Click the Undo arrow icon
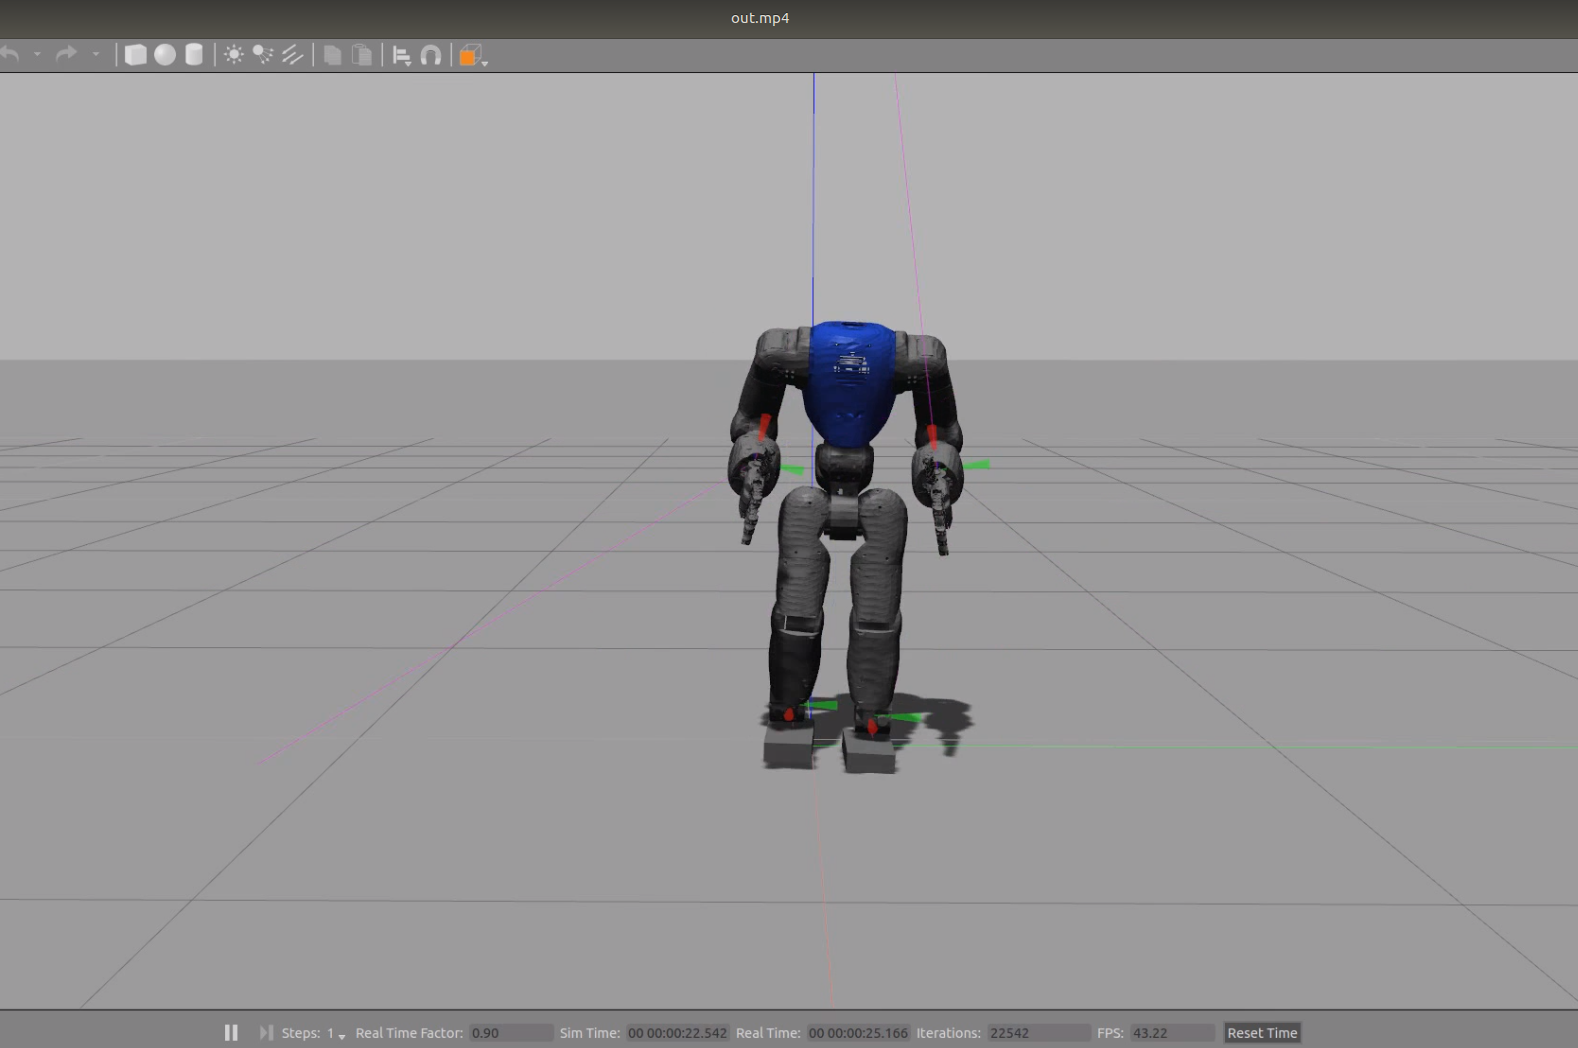1578x1048 pixels. [x=10, y=54]
